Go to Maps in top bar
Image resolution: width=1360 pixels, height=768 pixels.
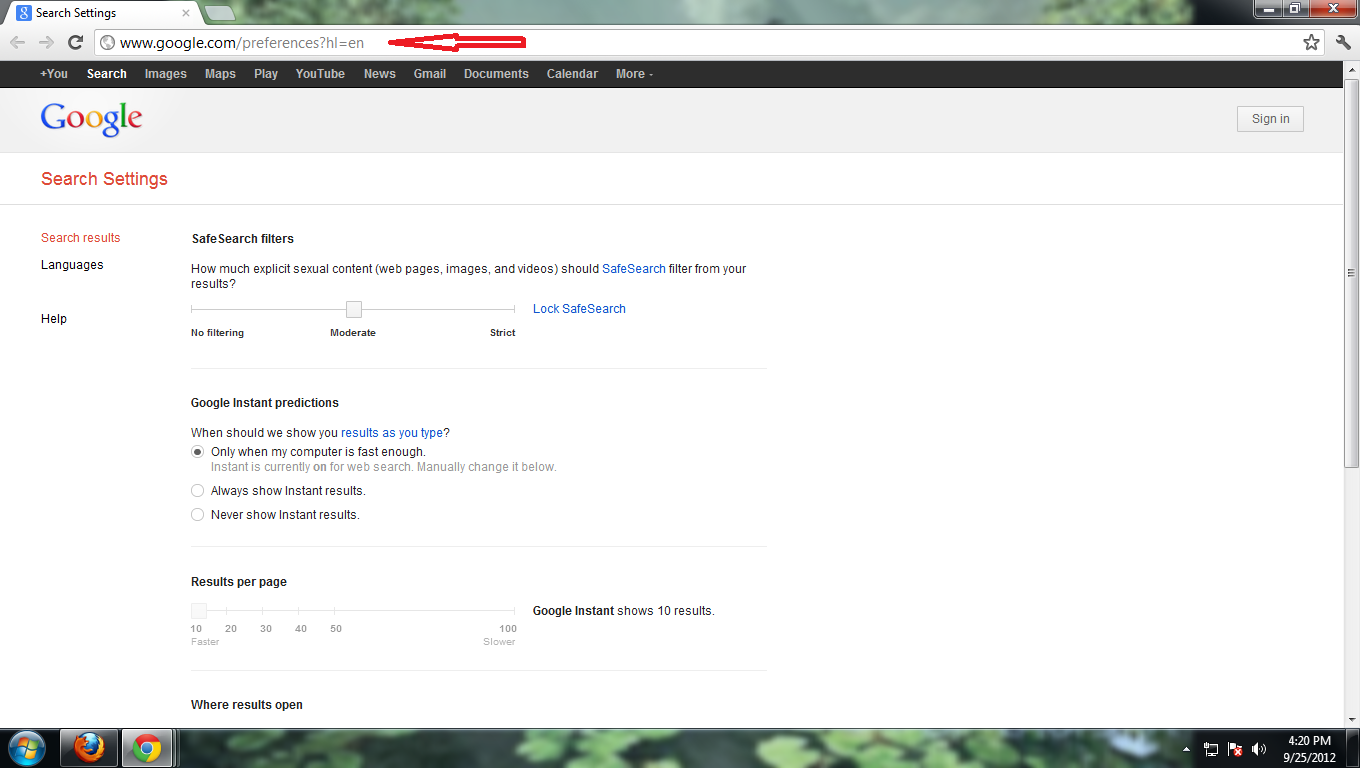[220, 74]
